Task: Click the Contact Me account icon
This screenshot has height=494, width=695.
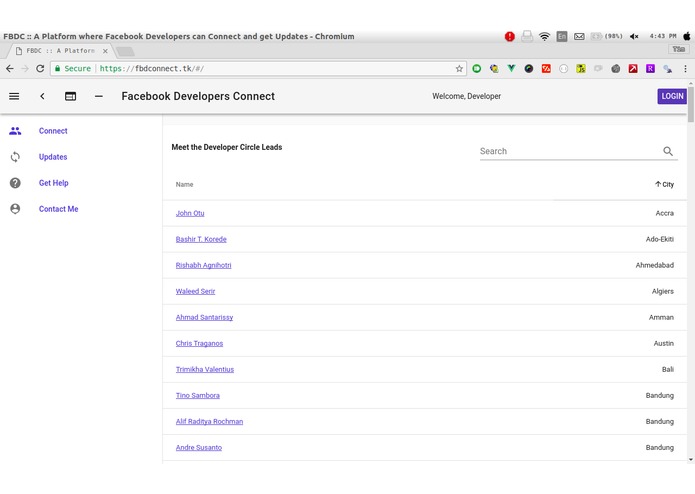Action: [x=15, y=209]
